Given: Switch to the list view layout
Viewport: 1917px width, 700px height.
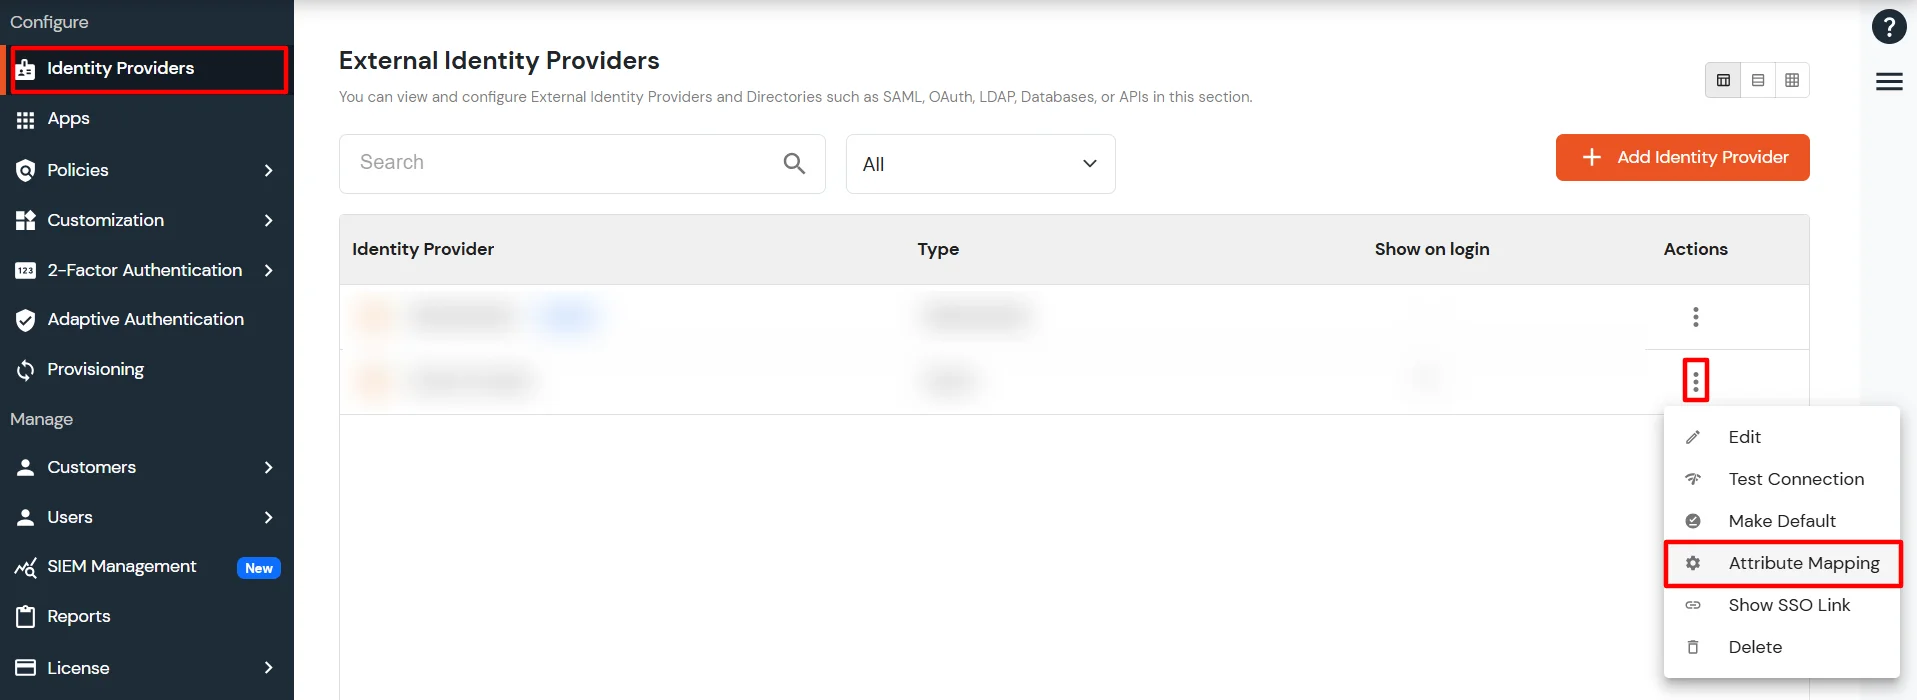Looking at the screenshot, I should pyautogui.click(x=1757, y=79).
